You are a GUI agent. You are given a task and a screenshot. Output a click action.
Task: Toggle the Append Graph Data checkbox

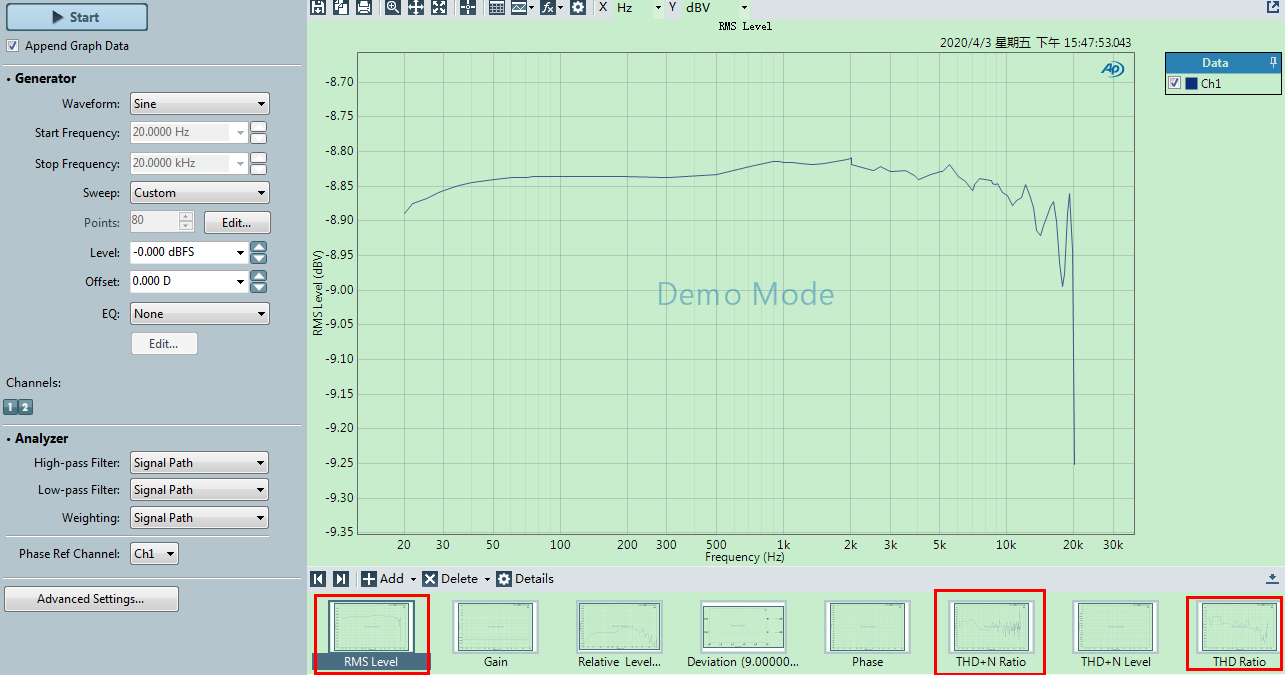[x=12, y=46]
